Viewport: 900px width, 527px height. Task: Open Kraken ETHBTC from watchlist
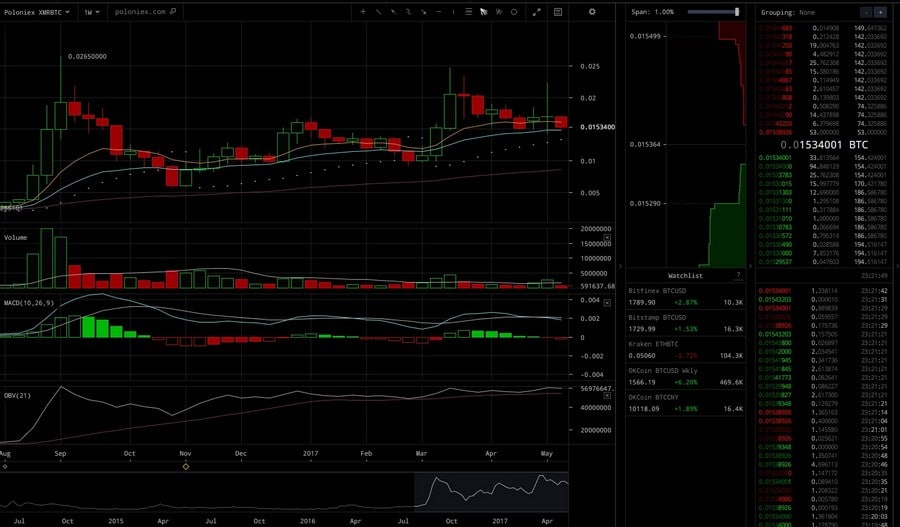[685, 350]
